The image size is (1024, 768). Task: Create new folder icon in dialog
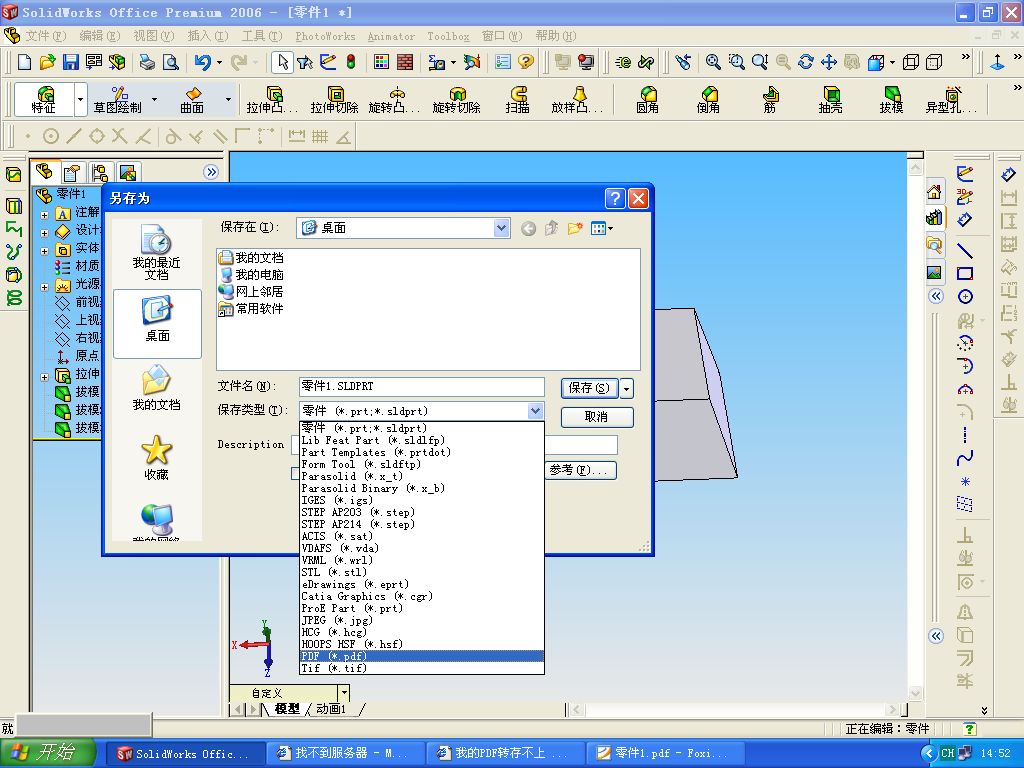point(575,228)
